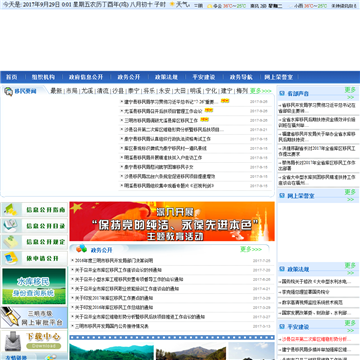
Task: Select the 市局 news tab
Action: click(x=72, y=91)
